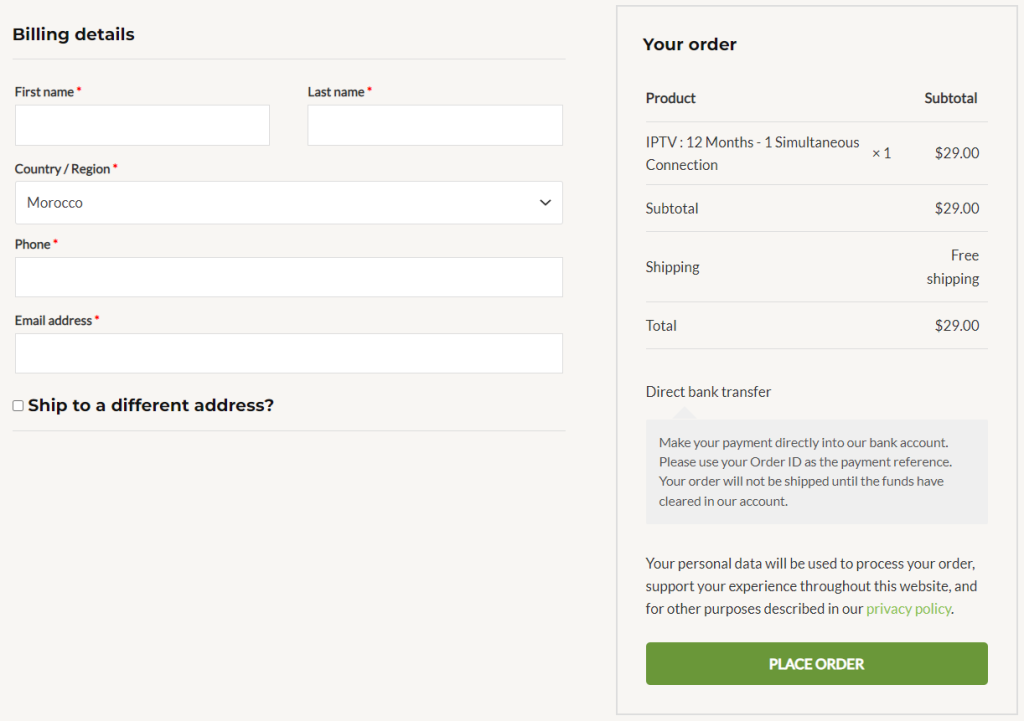This screenshot has height=721, width=1024.
Task: Click the Email address field label
Action: tap(53, 320)
